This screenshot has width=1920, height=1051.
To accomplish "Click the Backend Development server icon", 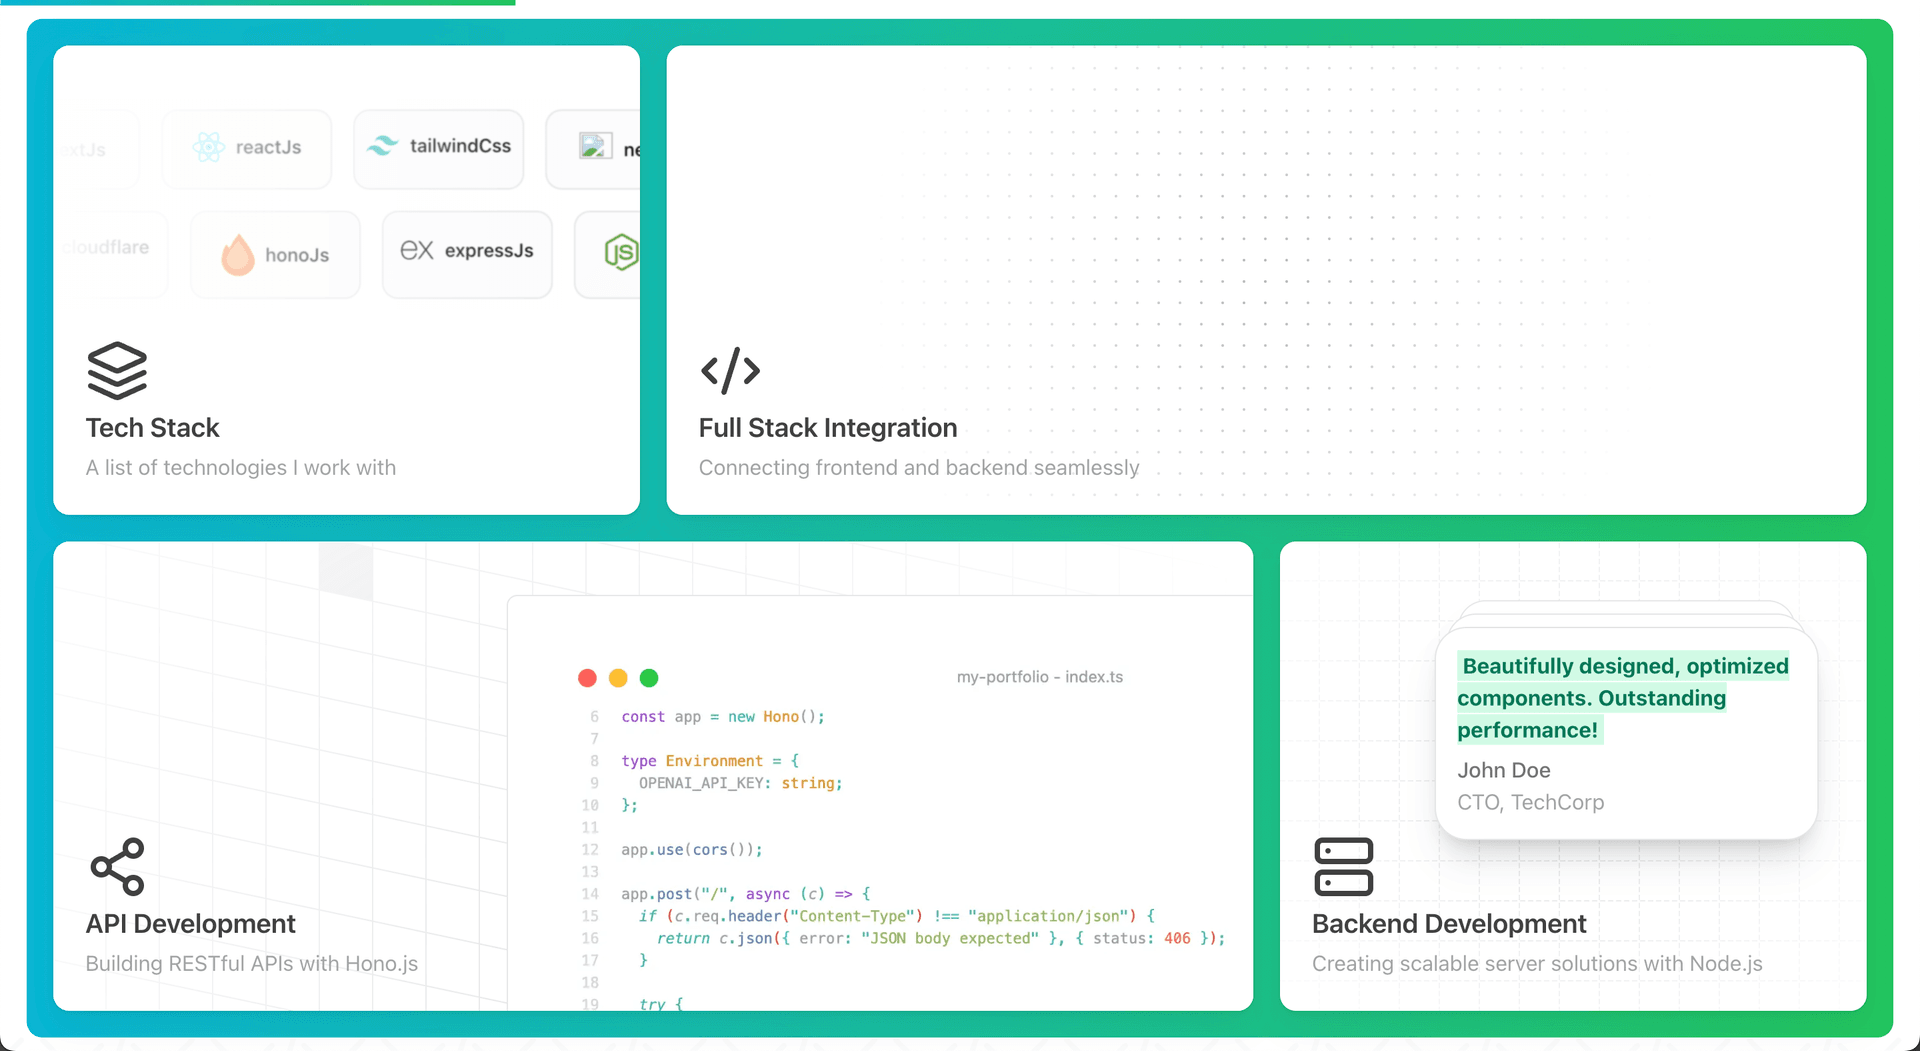I will click(x=1343, y=866).
